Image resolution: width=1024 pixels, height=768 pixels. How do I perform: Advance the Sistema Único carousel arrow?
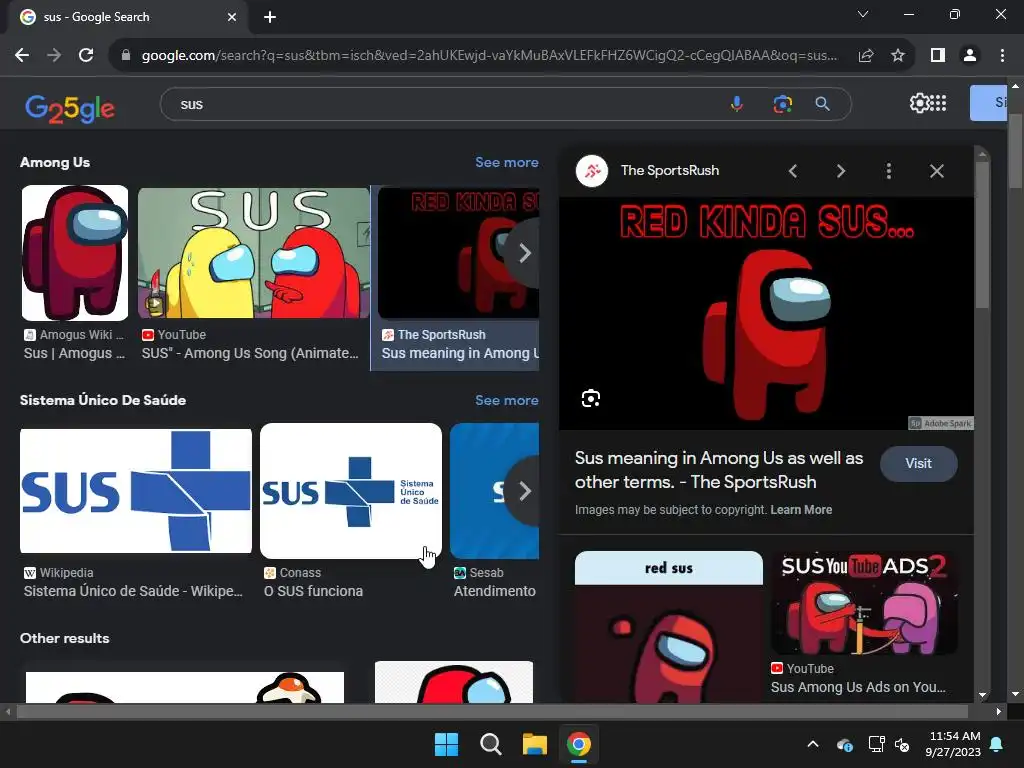point(524,490)
